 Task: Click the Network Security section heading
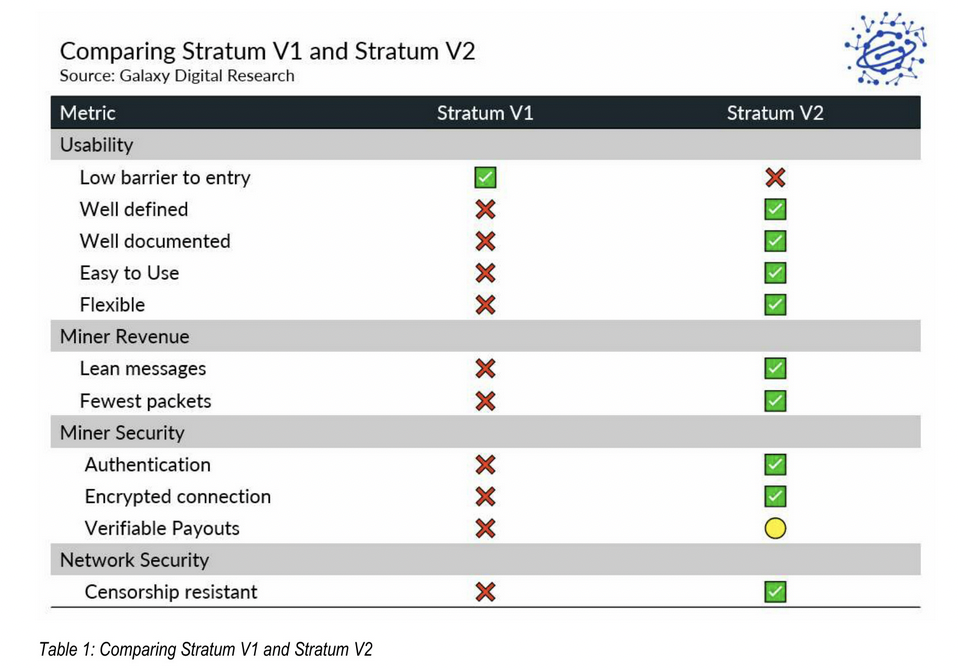pyautogui.click(x=134, y=560)
